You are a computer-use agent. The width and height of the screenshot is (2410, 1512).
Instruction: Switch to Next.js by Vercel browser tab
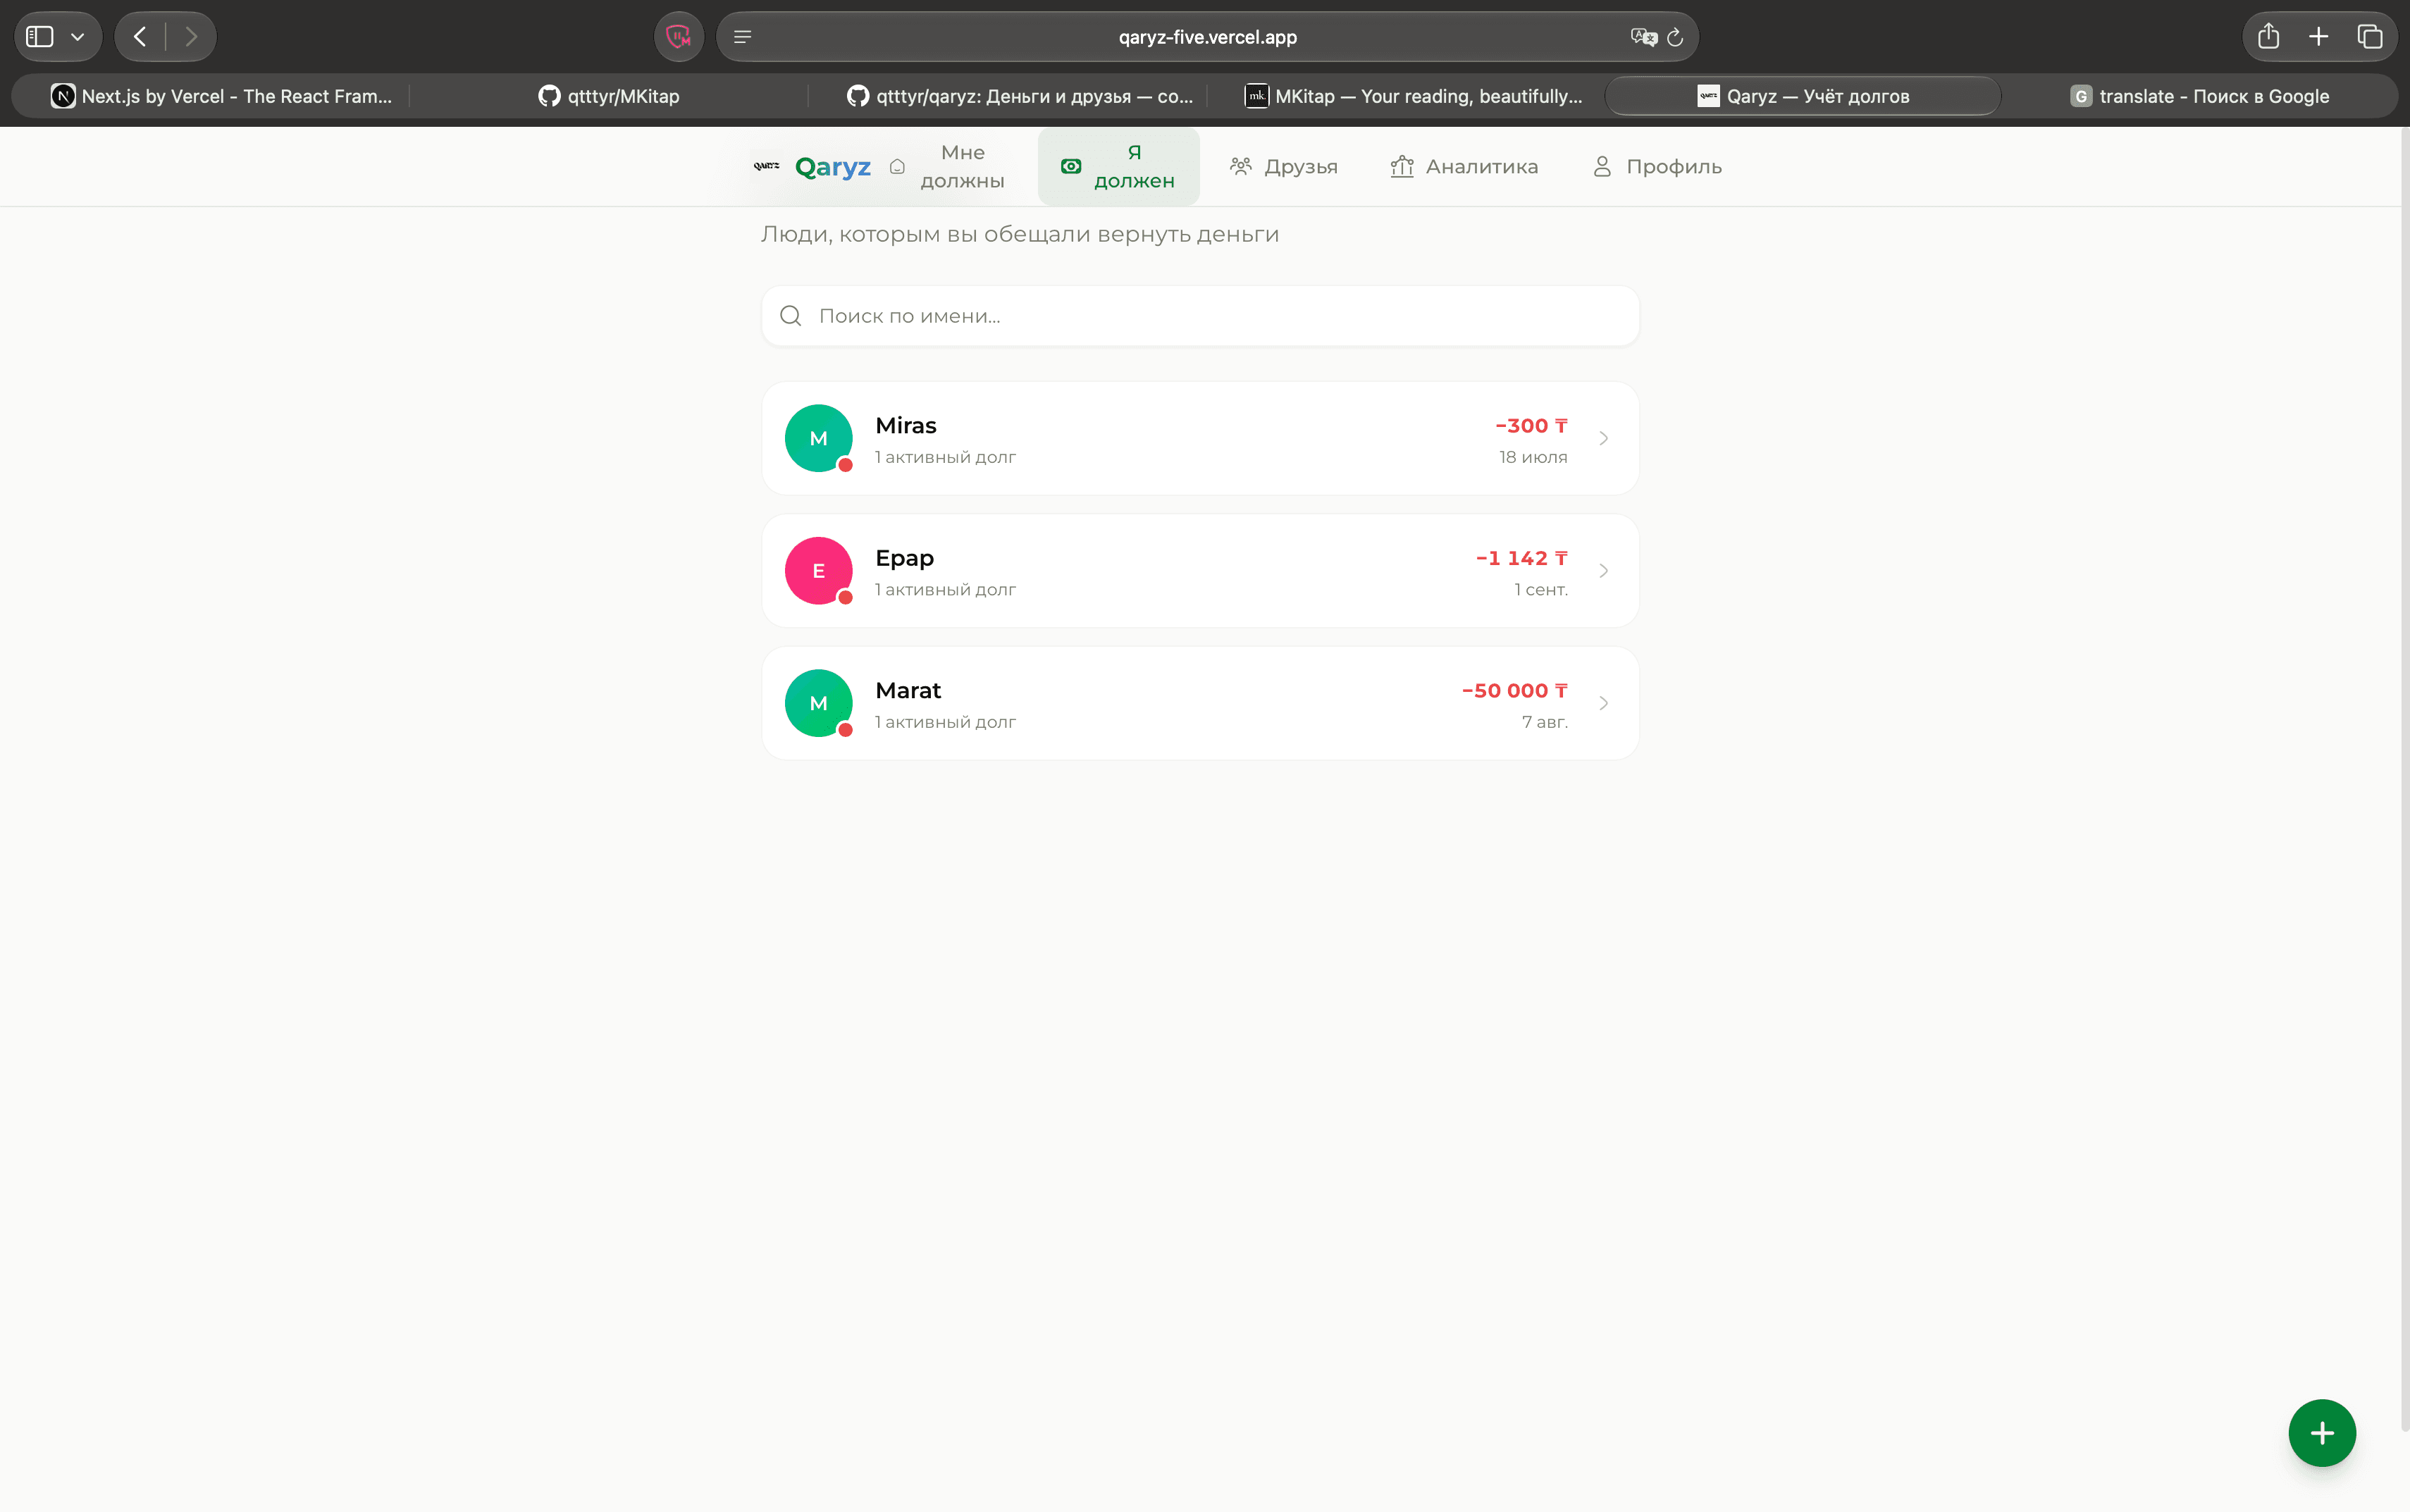221,96
